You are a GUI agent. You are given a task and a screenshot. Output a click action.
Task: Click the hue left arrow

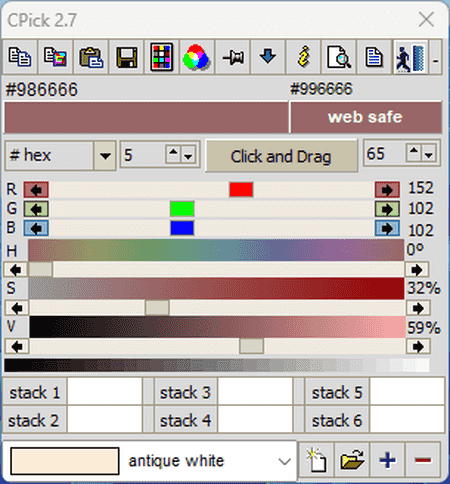click(16, 270)
